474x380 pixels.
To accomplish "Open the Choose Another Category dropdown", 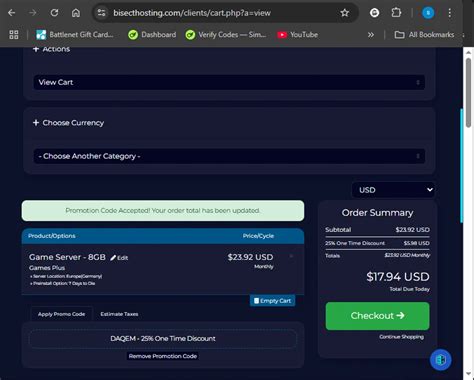I will 229,156.
